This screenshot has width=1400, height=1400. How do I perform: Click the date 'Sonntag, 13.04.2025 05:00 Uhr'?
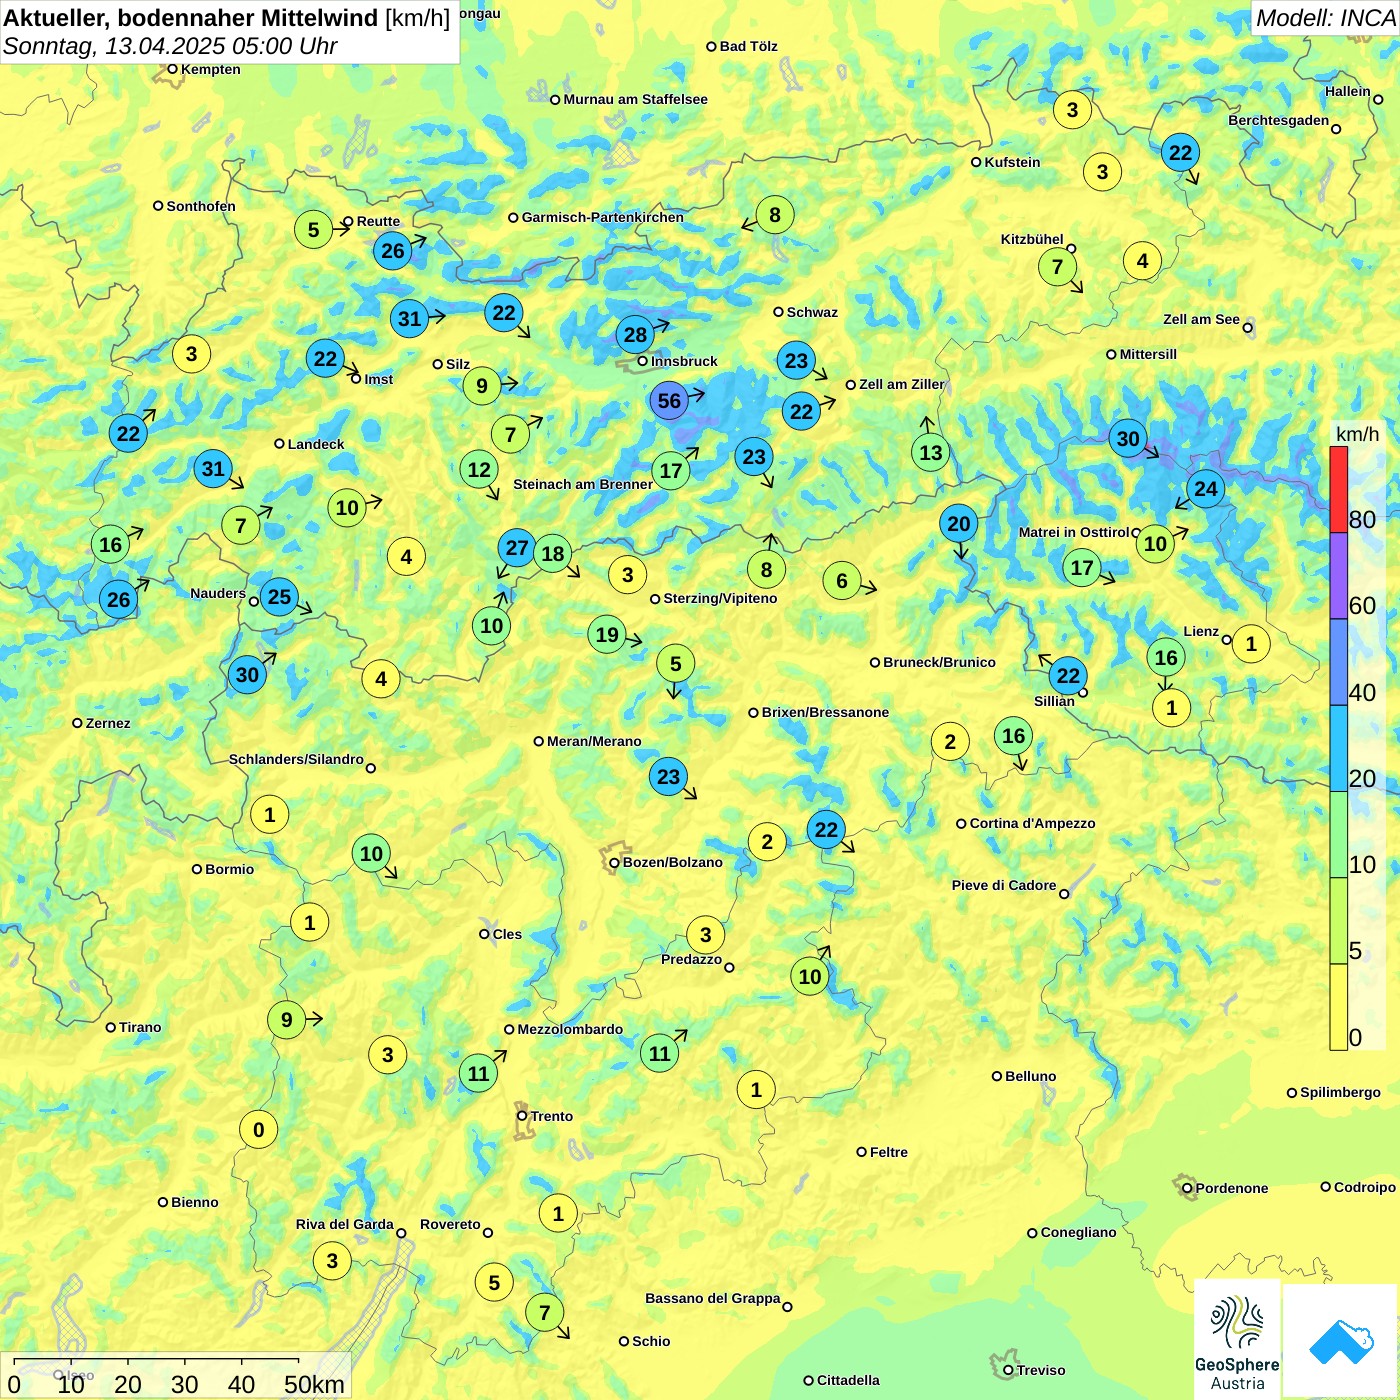(170, 46)
